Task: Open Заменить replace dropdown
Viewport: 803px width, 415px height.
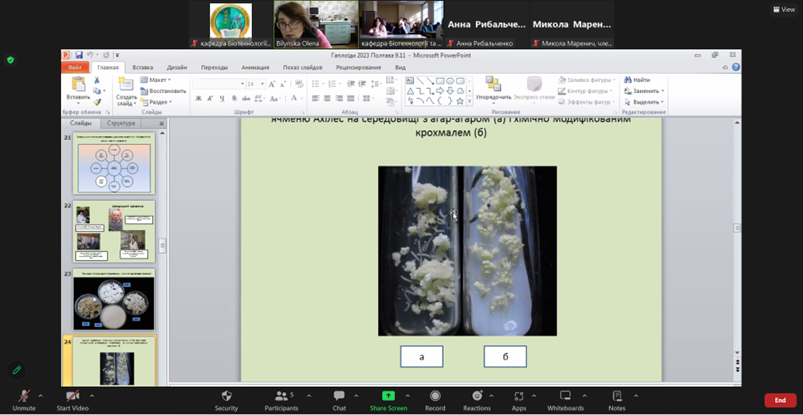Action: click(644, 91)
